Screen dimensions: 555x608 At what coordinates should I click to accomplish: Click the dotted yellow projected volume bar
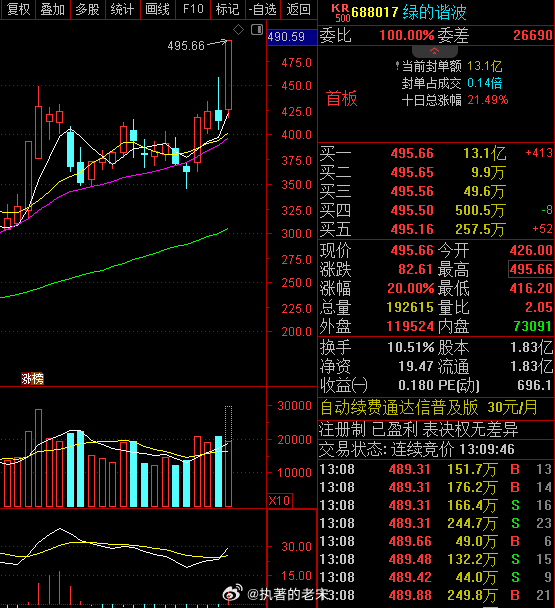point(228,423)
